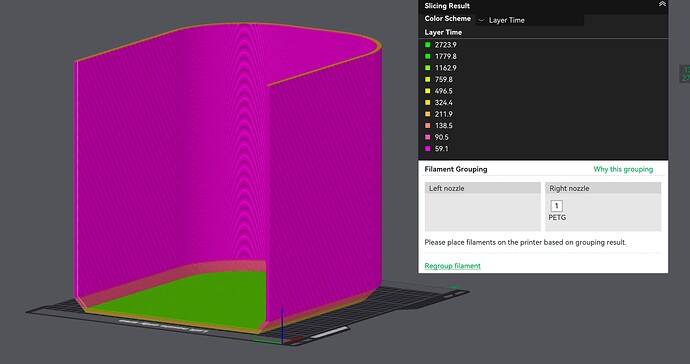Screen dimensions: 690x364
Task: Open the Color Scheme Layer Time dropdown
Action: tap(529, 20)
